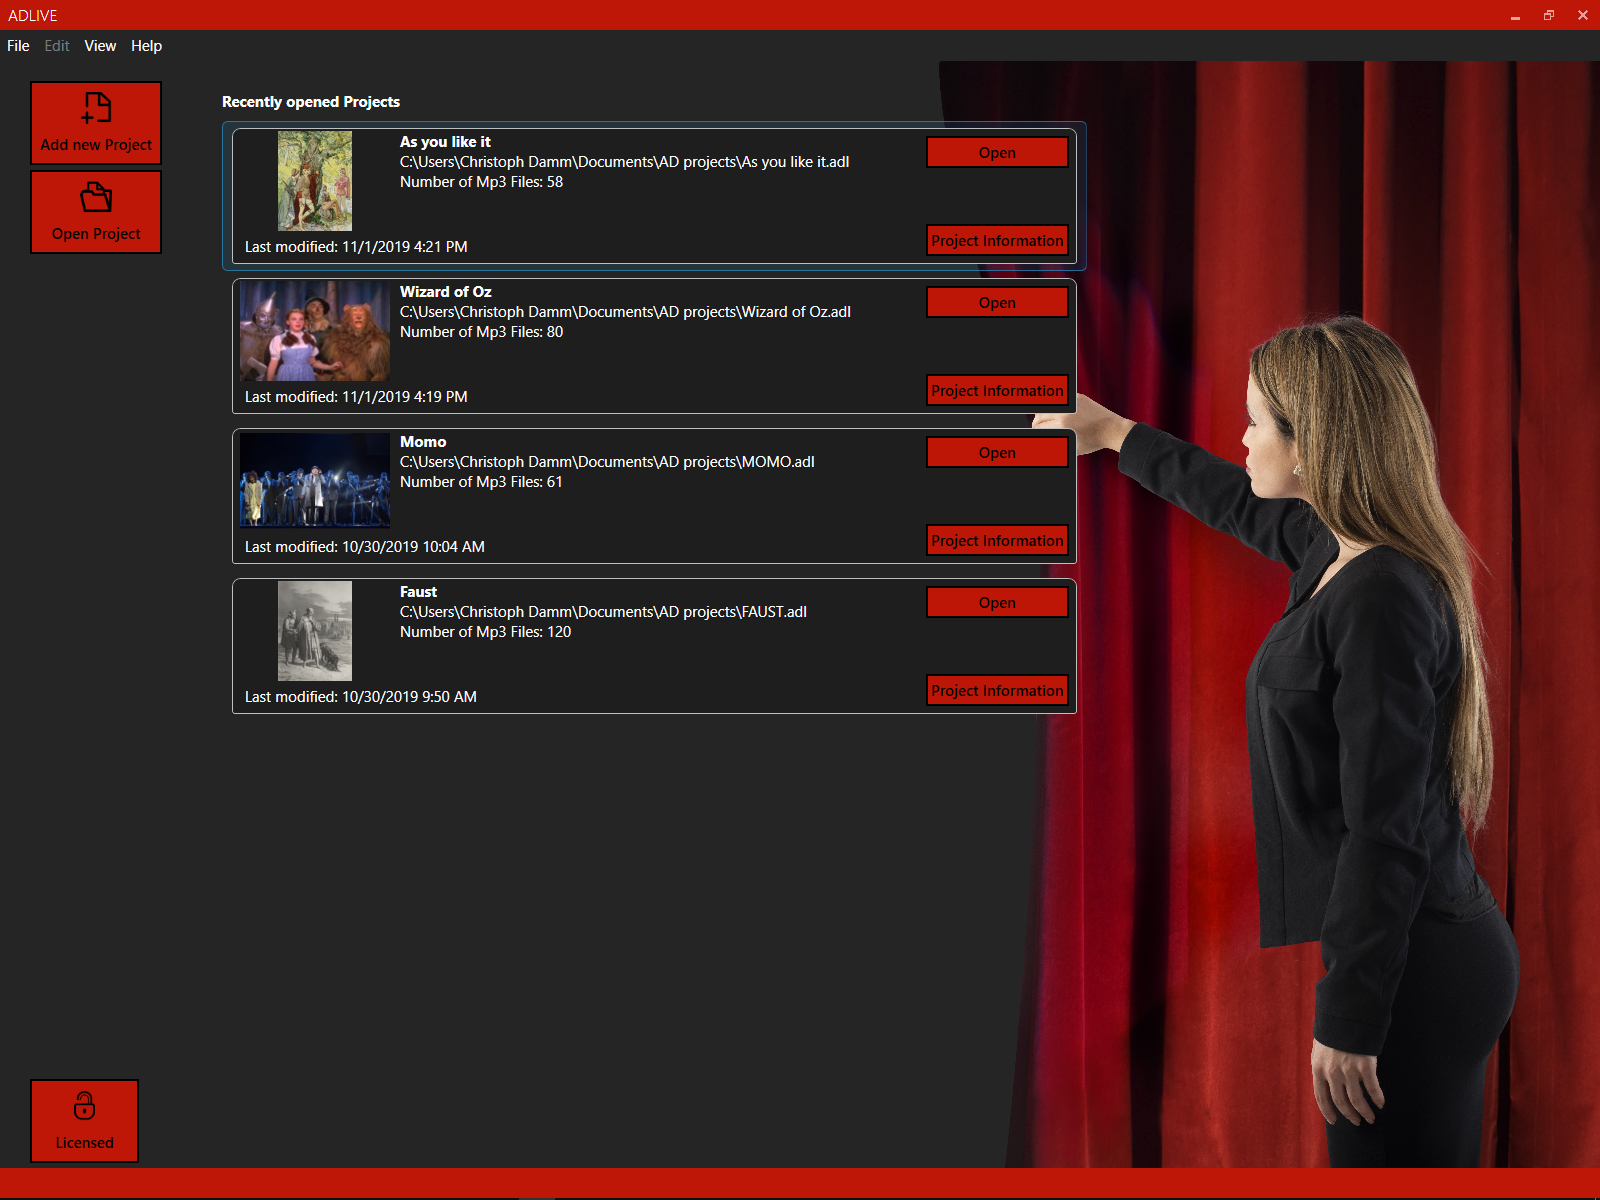Close the ADLIVE window
The height and width of the screenshot is (1200, 1600).
1583,15
